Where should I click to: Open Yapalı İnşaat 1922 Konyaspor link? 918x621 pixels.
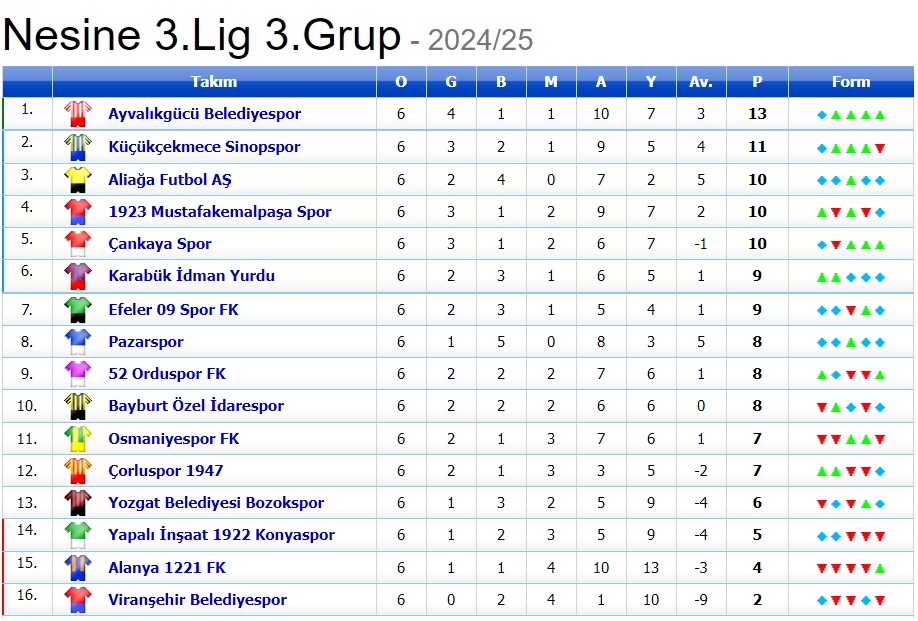pos(221,535)
